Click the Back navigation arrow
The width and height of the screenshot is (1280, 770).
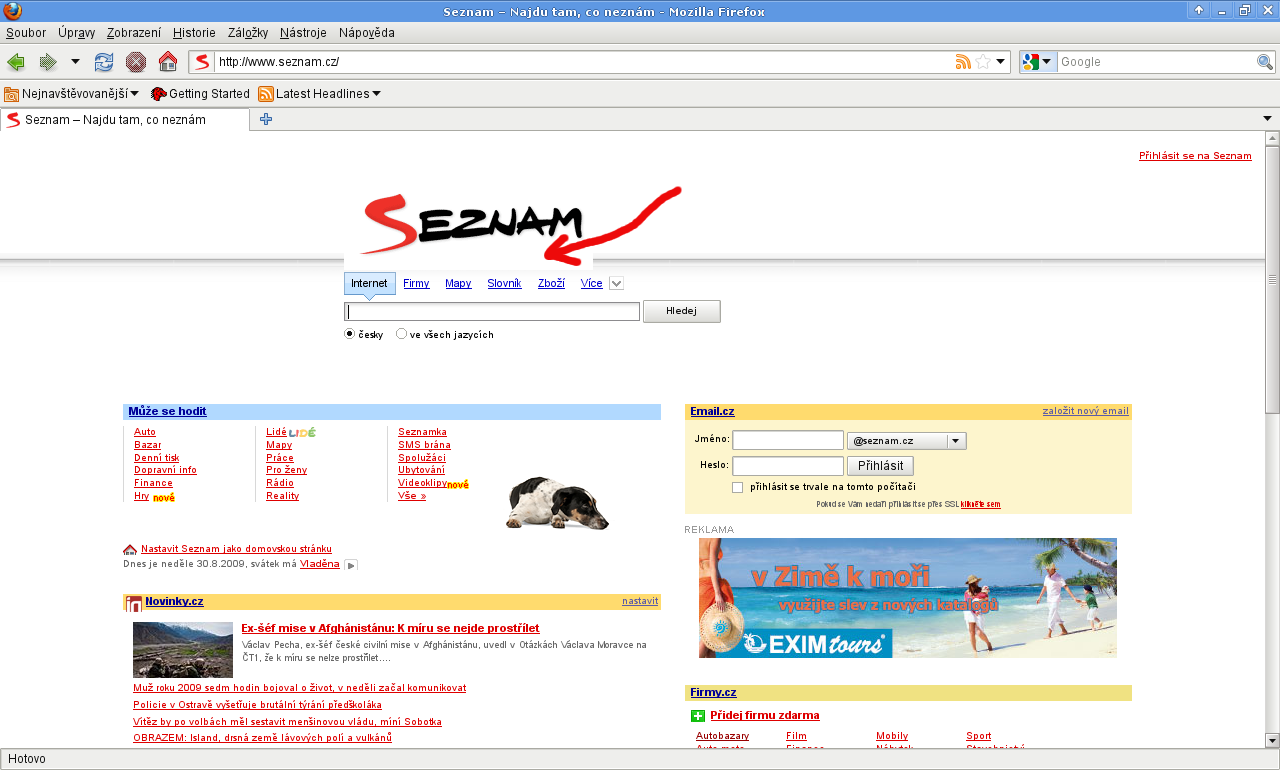16,62
